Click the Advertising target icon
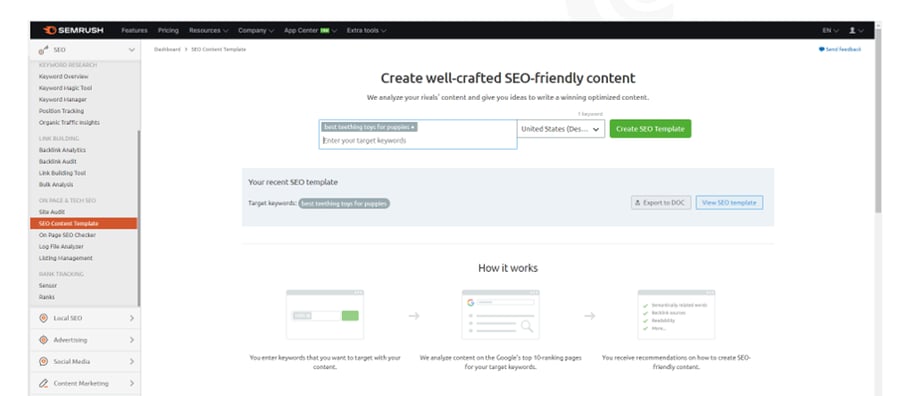900x396 pixels. [x=43, y=340]
